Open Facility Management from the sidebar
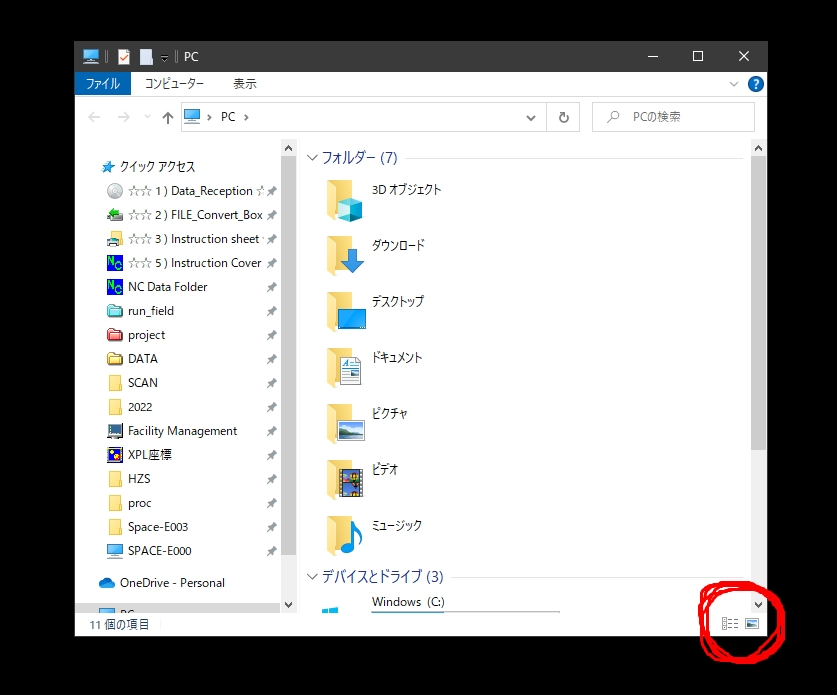837x695 pixels. point(181,430)
